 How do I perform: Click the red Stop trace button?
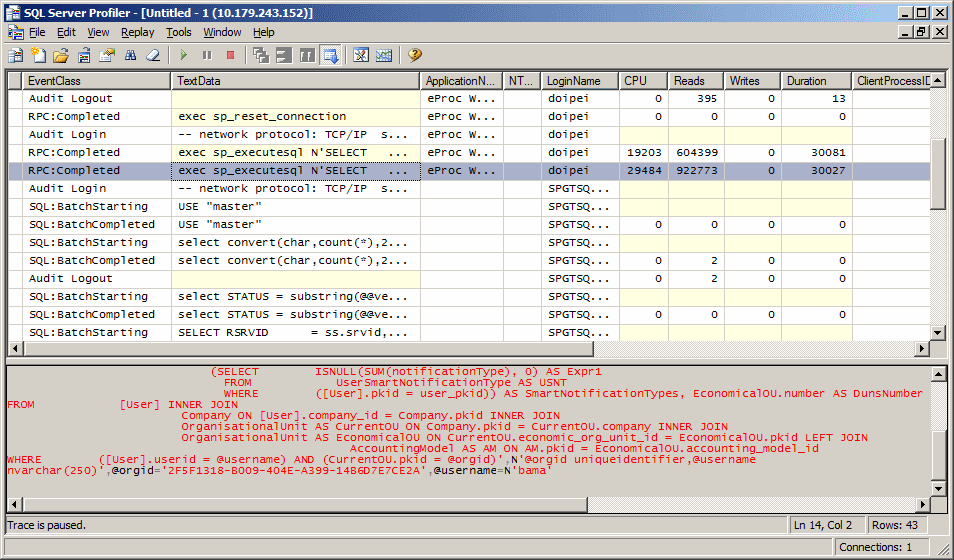[230, 55]
